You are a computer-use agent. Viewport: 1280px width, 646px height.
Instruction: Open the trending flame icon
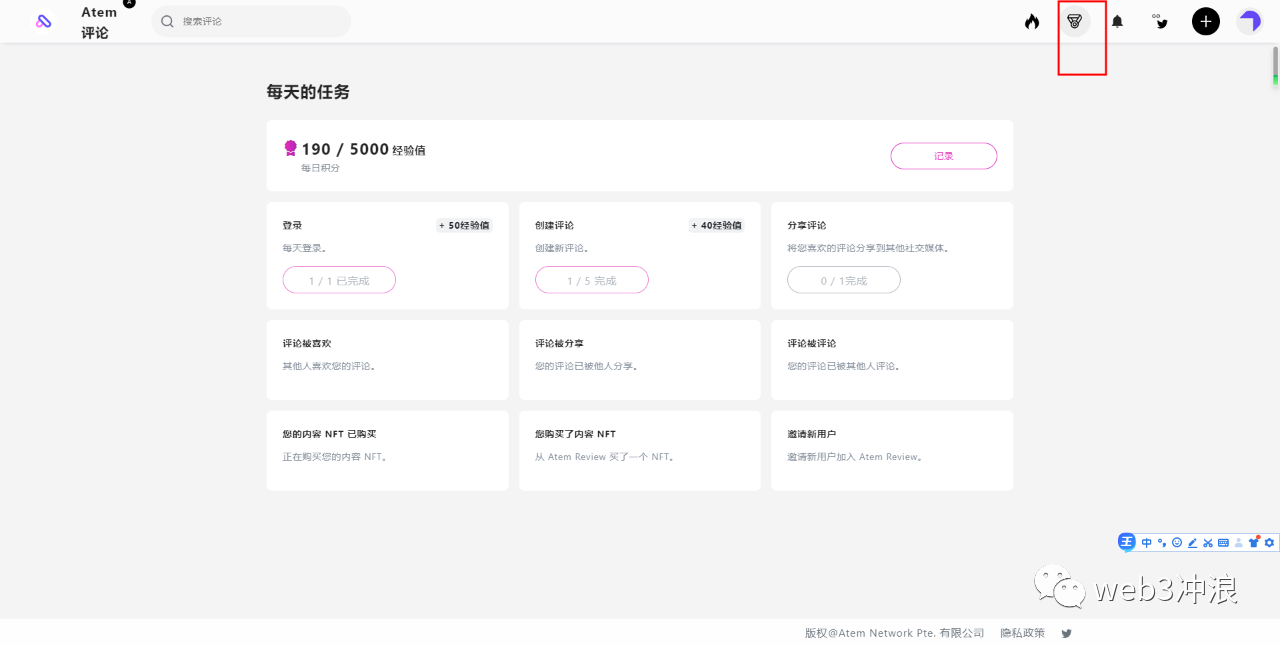[1032, 21]
